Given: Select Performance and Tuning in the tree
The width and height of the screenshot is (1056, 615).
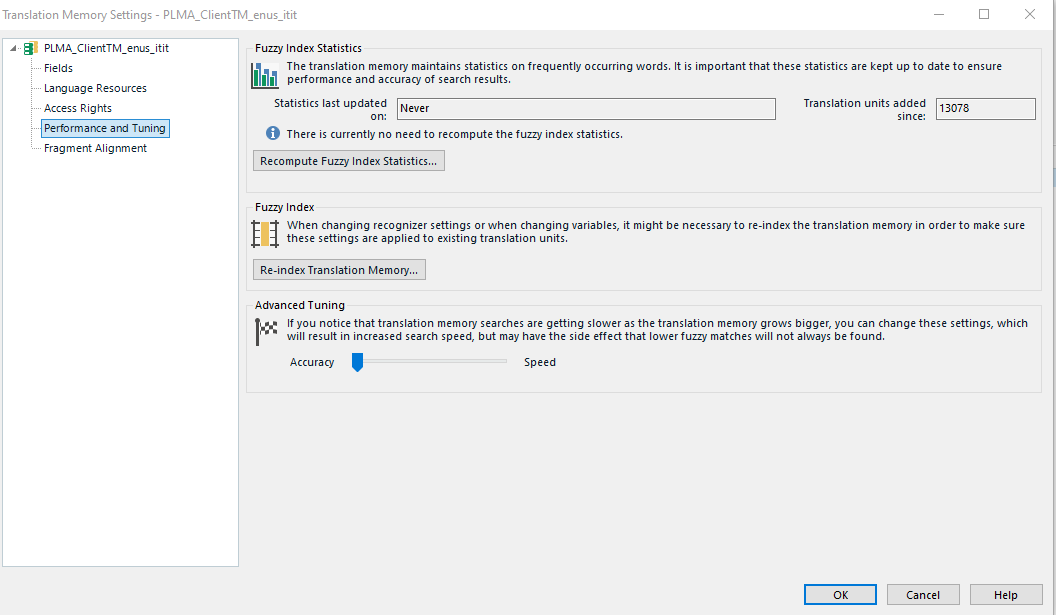Looking at the screenshot, I should tap(105, 128).
